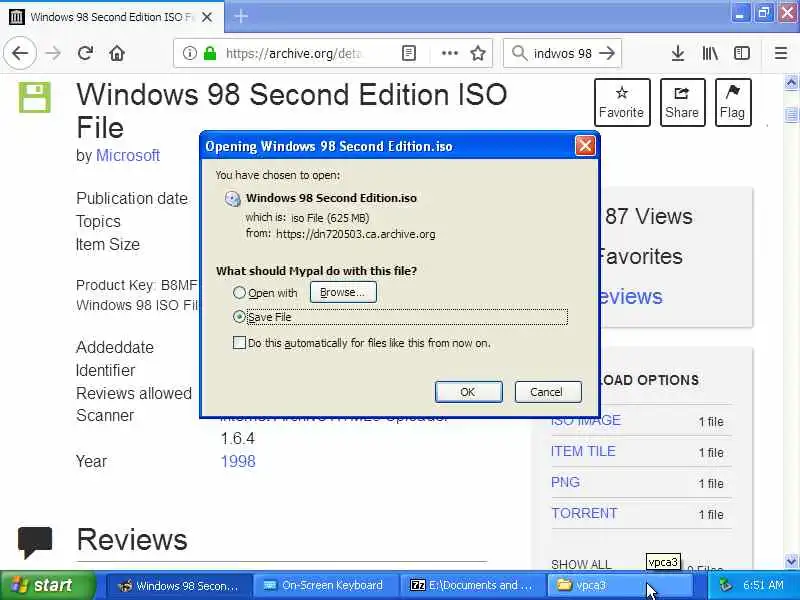The height and width of the screenshot is (600, 800).
Task: Switch to Windows 98 Second Edition ISO tab
Action: coord(112,17)
